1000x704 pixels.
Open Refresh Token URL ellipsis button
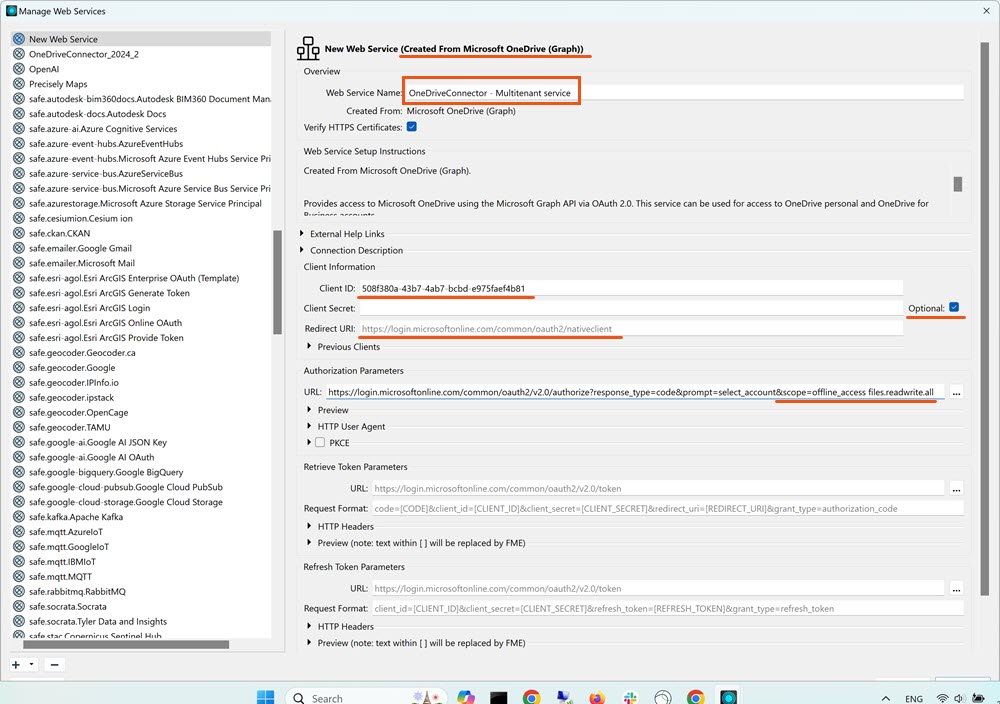click(x=956, y=589)
